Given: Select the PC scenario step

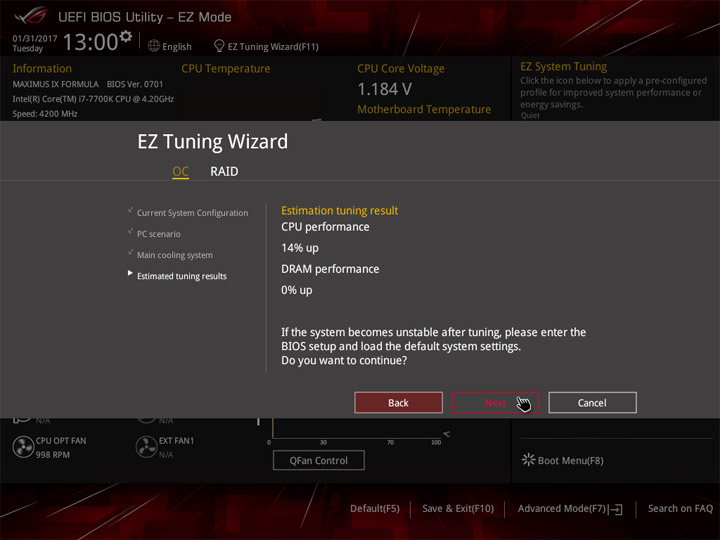Looking at the screenshot, I should point(158,234).
